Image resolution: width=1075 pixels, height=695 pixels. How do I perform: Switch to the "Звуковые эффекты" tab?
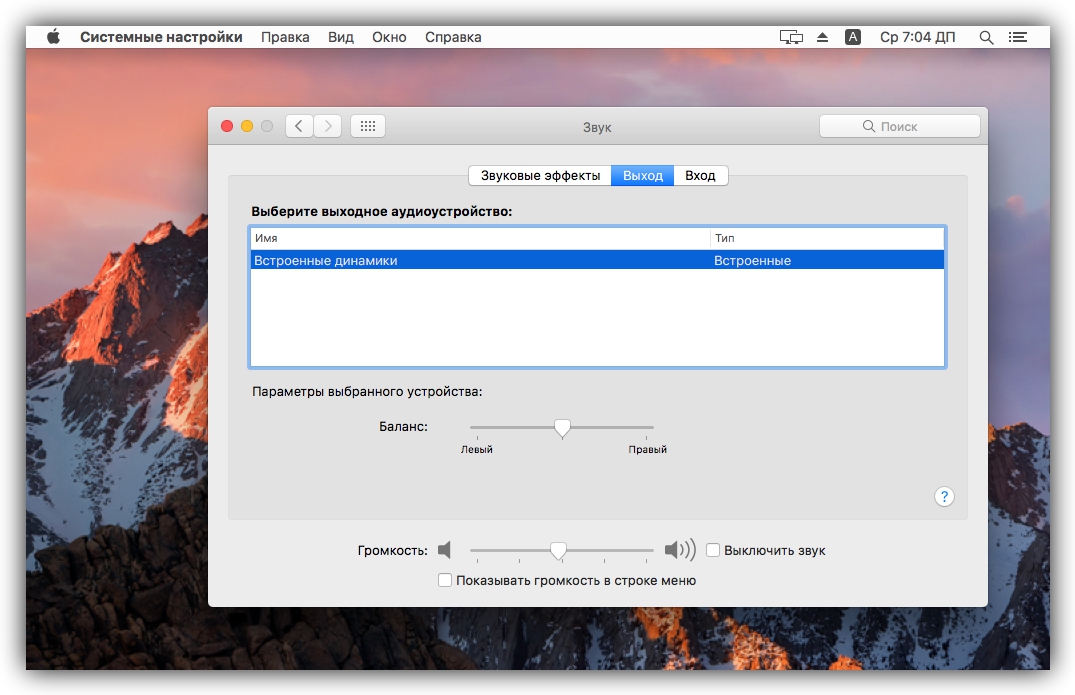click(540, 175)
